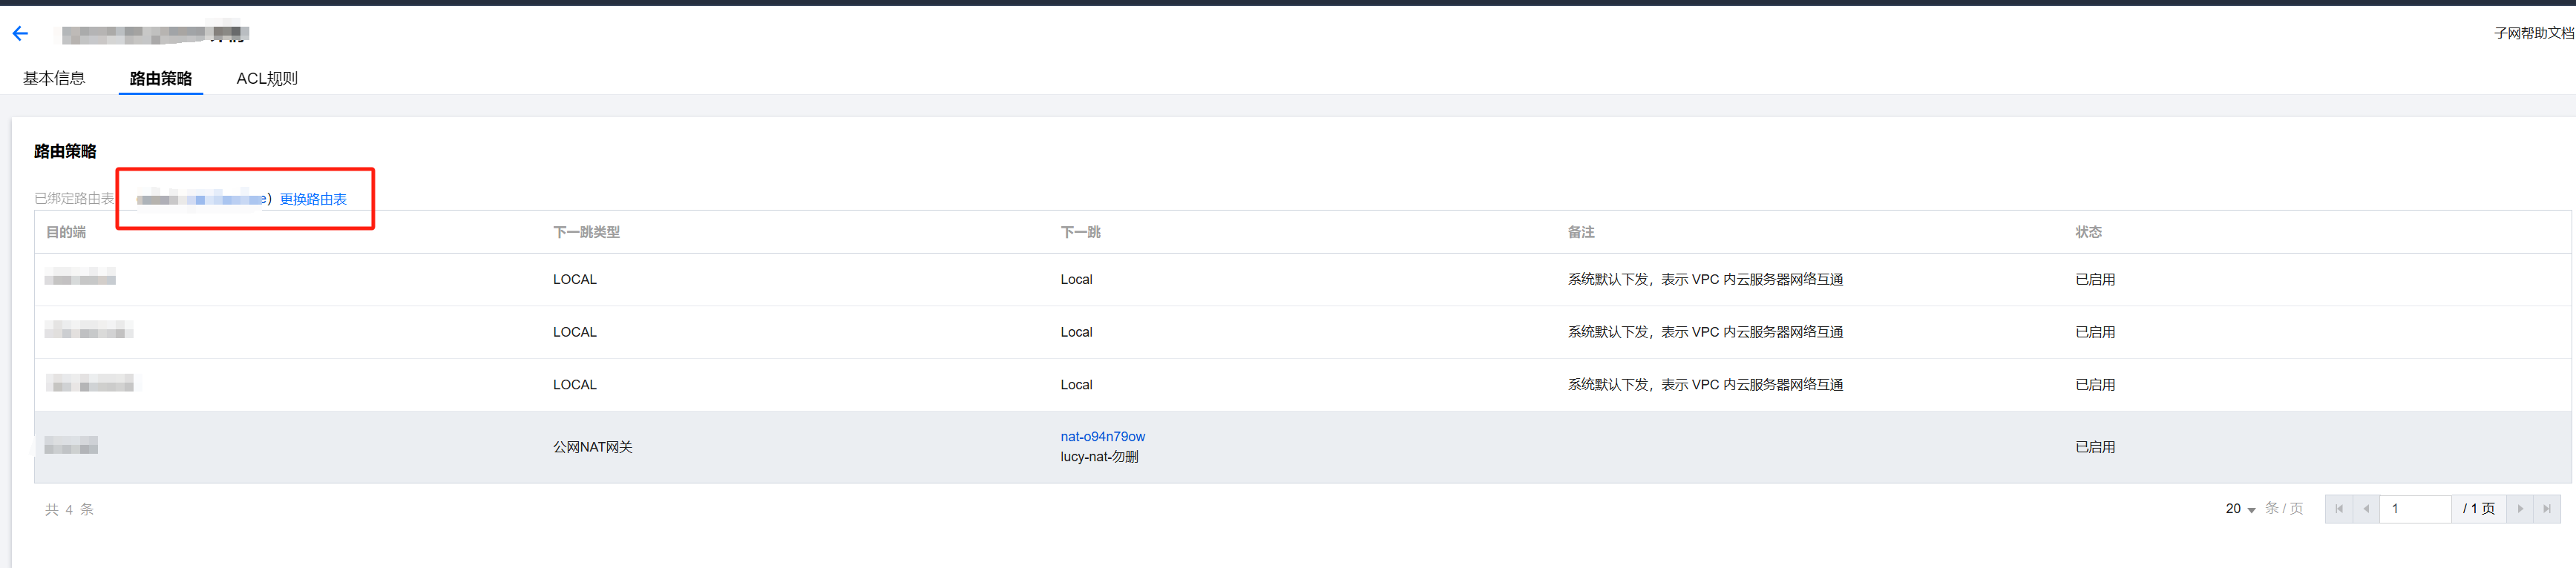2576x568 pixels.
Task: Click the lucy-nat-勿删 gateway name
Action: 1099,457
